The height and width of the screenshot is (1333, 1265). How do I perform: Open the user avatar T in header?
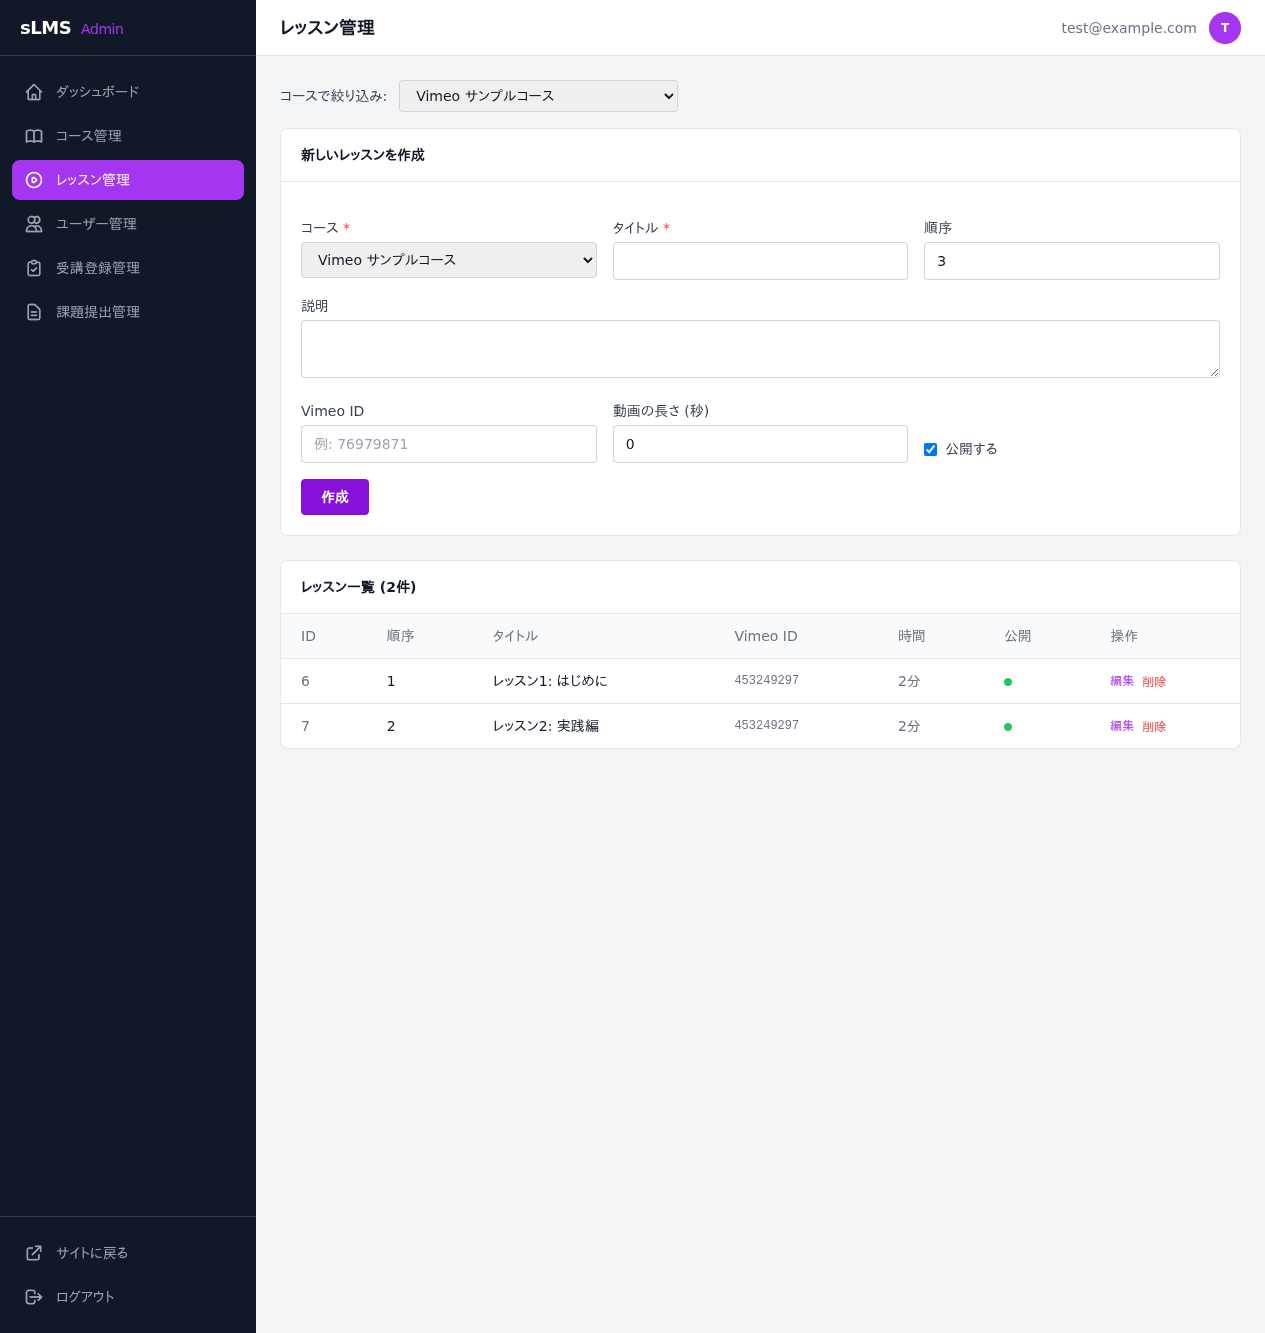click(x=1224, y=28)
